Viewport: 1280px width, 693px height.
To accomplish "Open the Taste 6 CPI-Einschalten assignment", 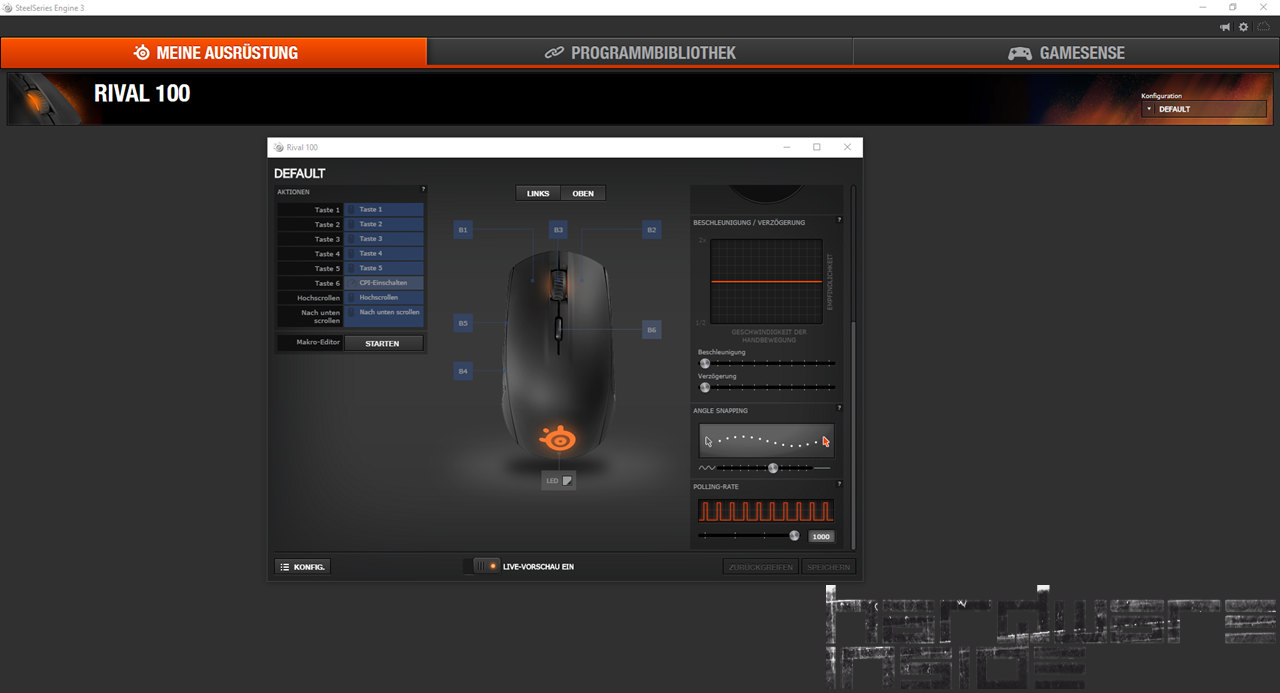I will [384, 283].
